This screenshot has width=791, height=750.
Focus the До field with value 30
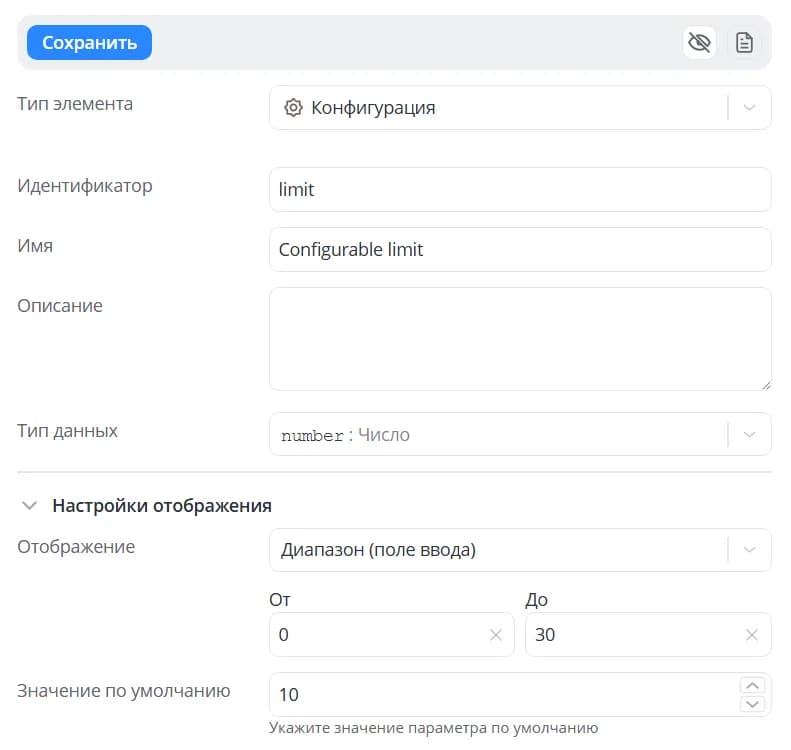tap(648, 634)
